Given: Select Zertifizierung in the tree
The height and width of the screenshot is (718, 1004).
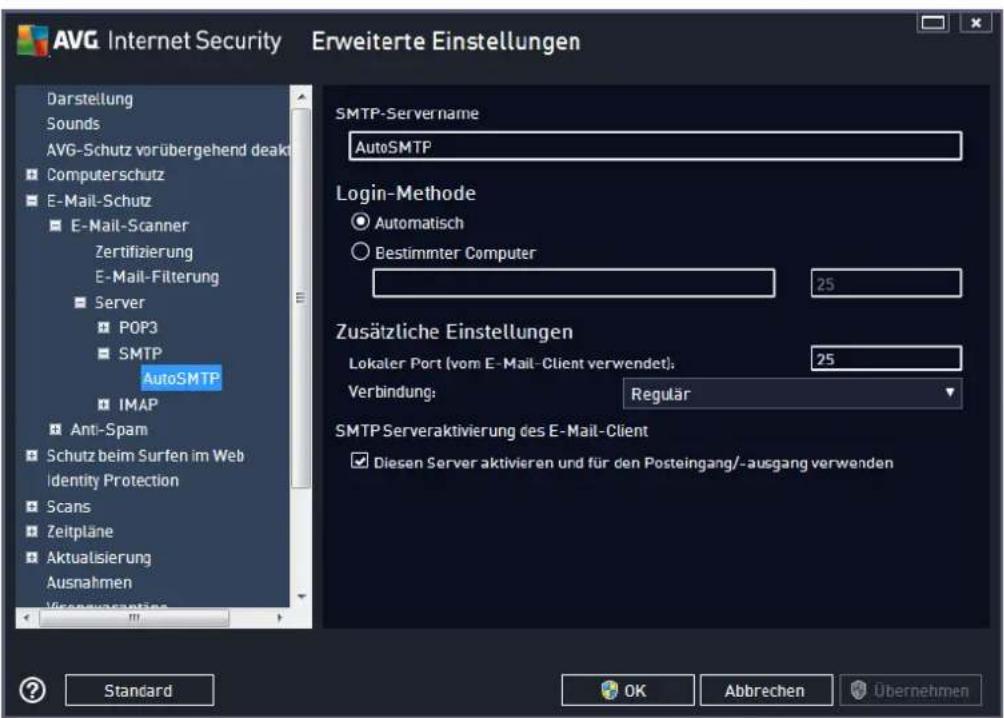Looking at the screenshot, I should (x=144, y=252).
